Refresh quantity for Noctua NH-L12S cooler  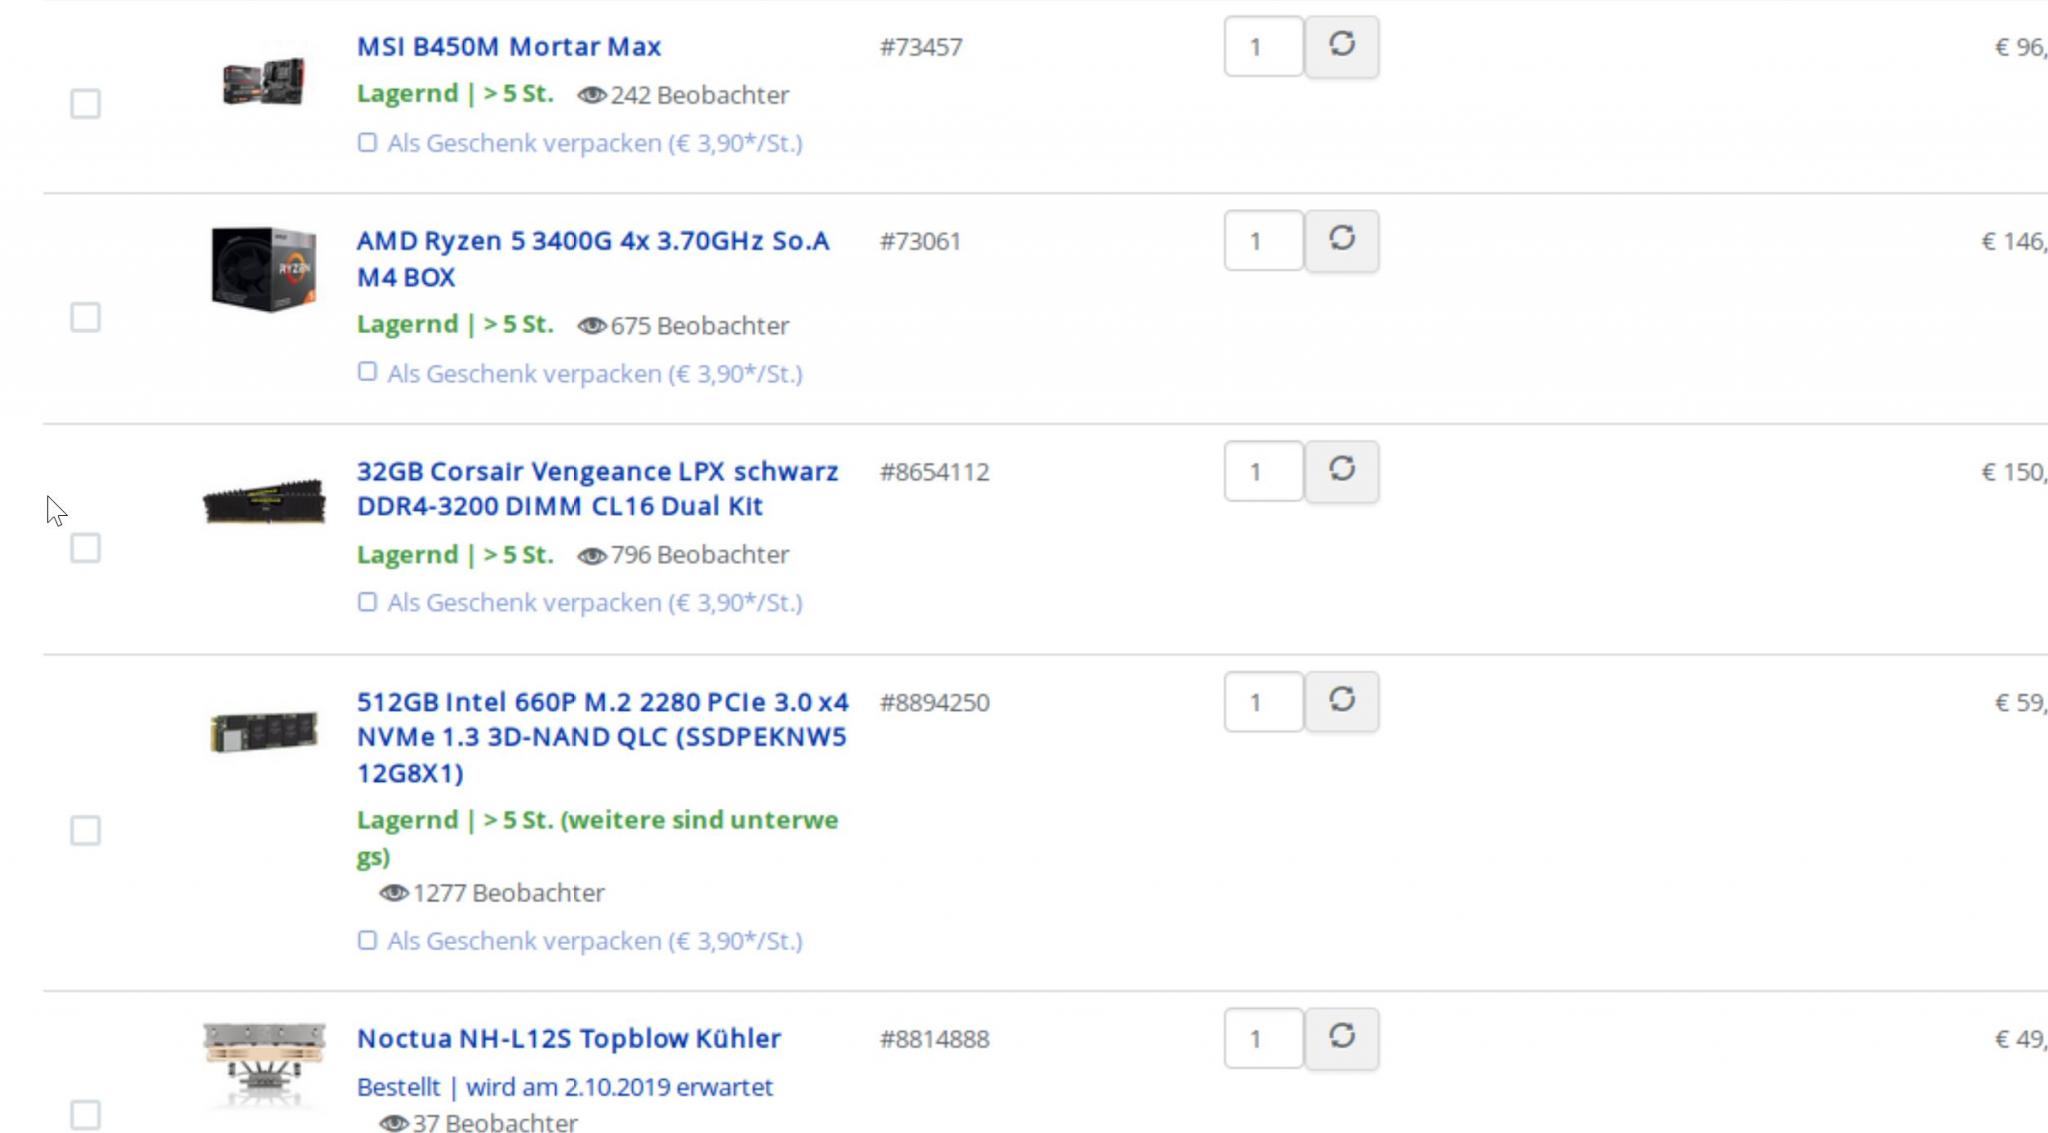point(1341,1038)
